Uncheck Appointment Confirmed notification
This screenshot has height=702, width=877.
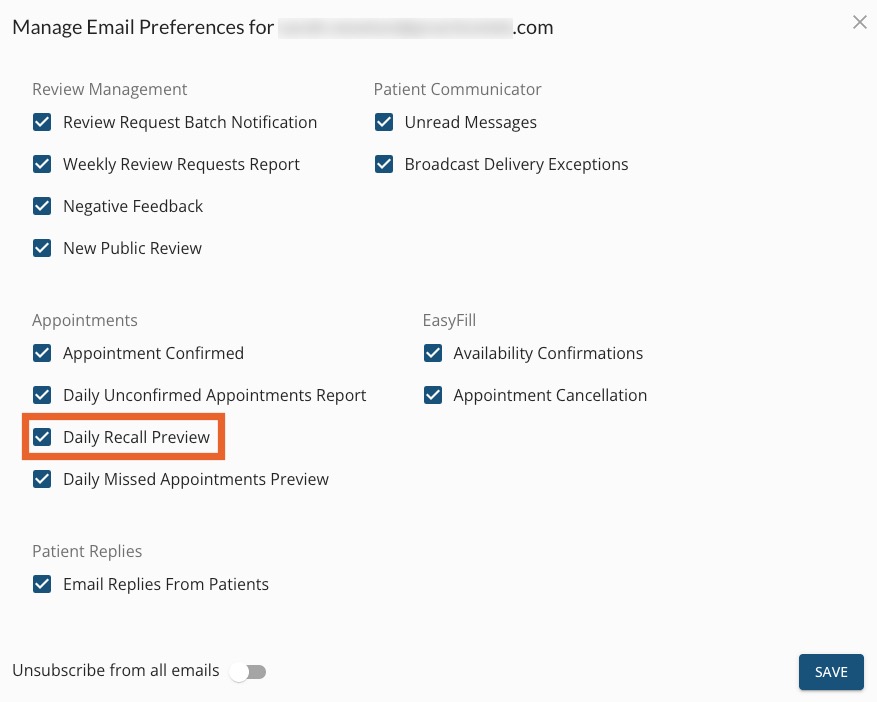coord(42,353)
